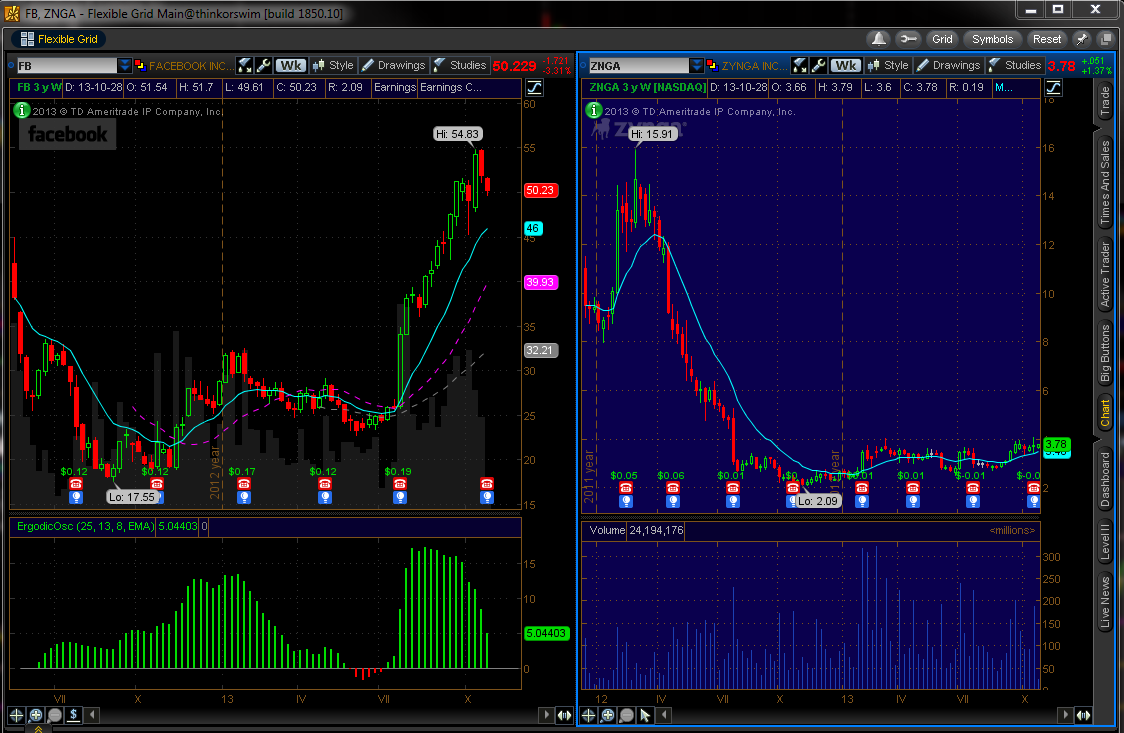Open FB chart quick study flask icon
Screen dimensions: 1124x733
[245, 66]
